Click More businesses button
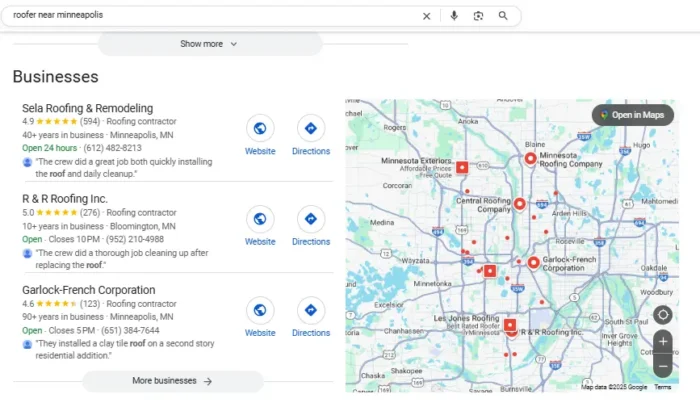The image size is (700, 407). coord(172,381)
